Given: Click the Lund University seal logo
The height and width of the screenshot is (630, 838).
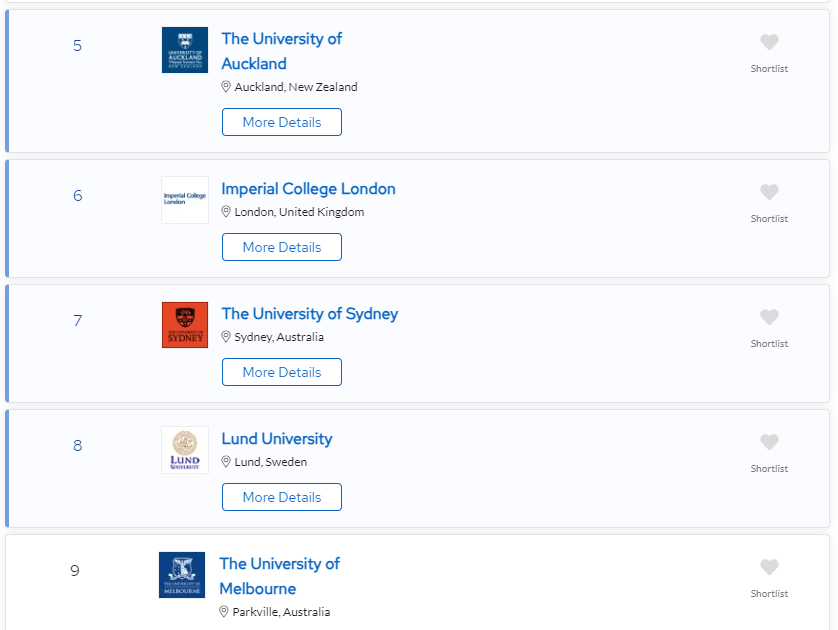Looking at the screenshot, I should (x=185, y=450).
